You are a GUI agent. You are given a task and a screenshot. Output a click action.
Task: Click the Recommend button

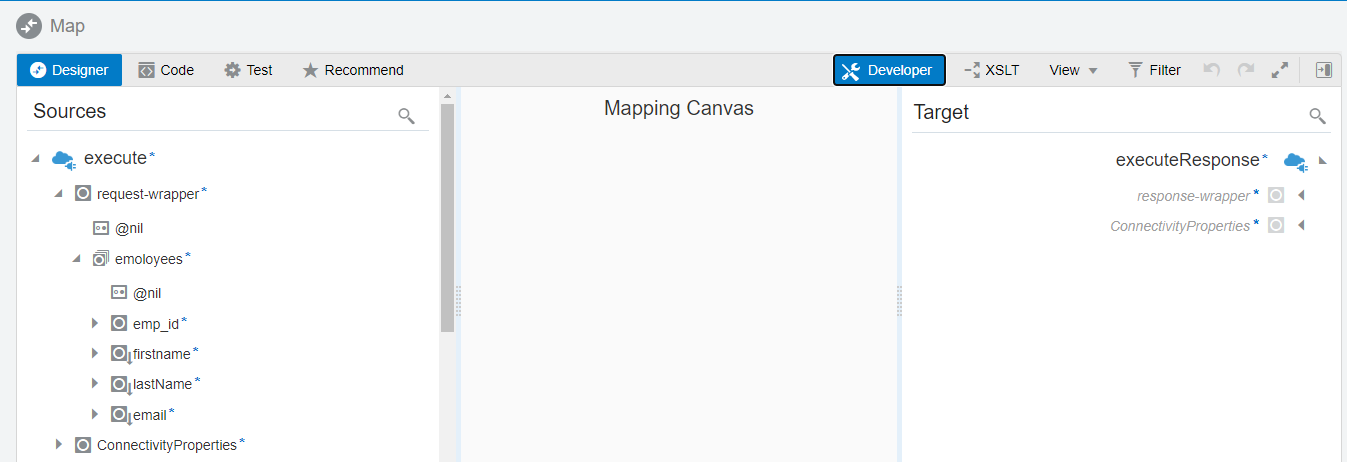(353, 70)
